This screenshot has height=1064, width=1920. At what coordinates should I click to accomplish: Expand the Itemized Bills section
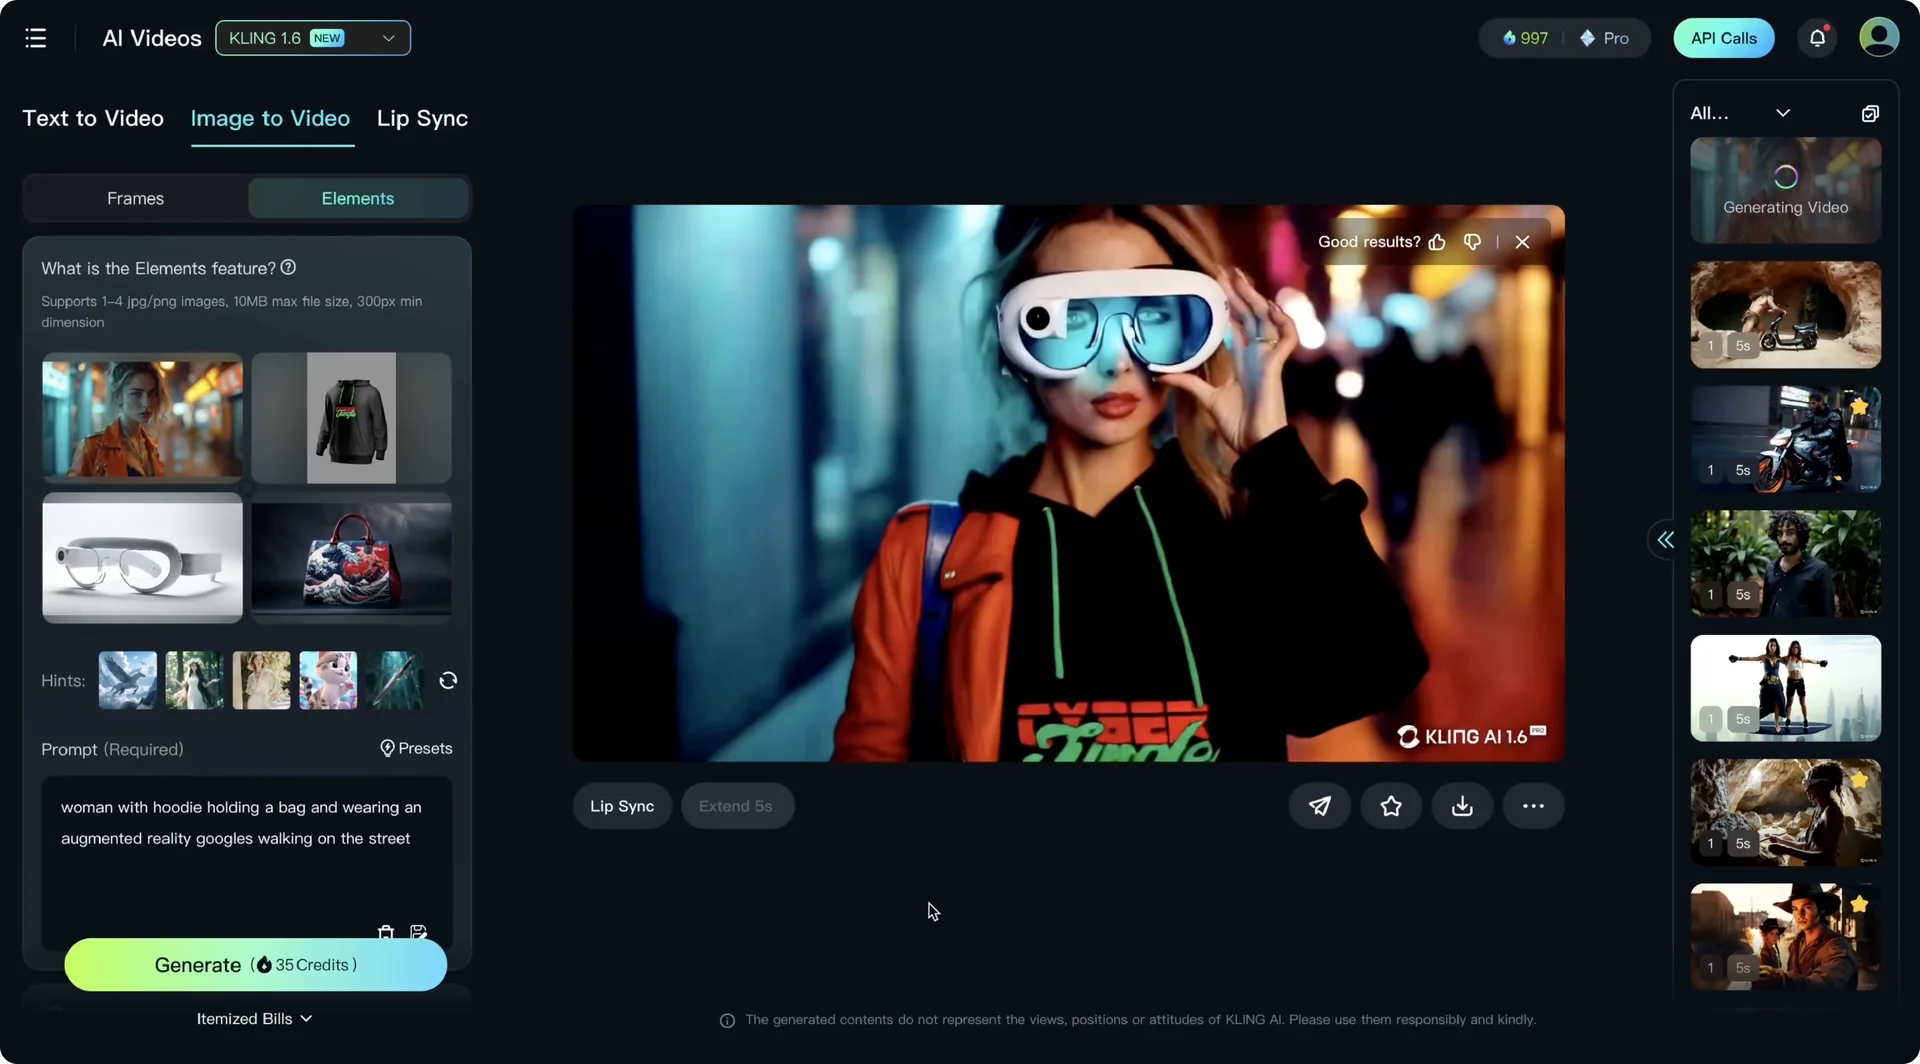coord(255,1018)
